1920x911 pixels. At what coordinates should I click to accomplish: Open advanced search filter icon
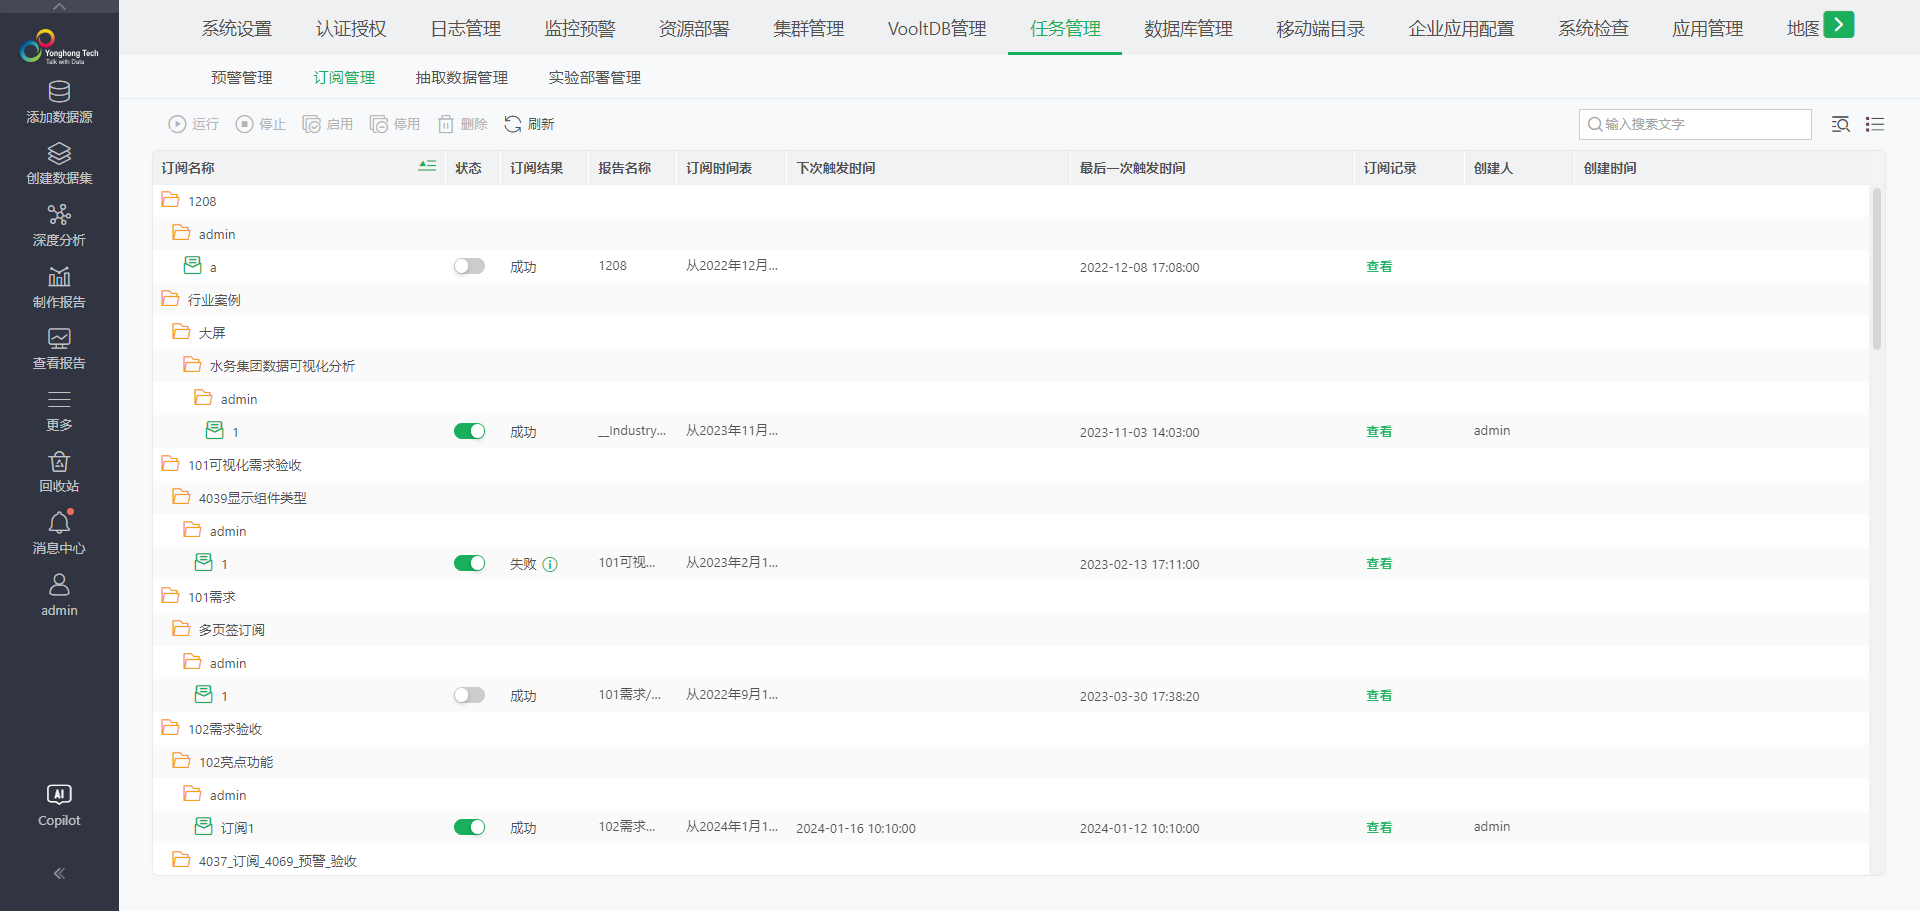click(x=1840, y=124)
